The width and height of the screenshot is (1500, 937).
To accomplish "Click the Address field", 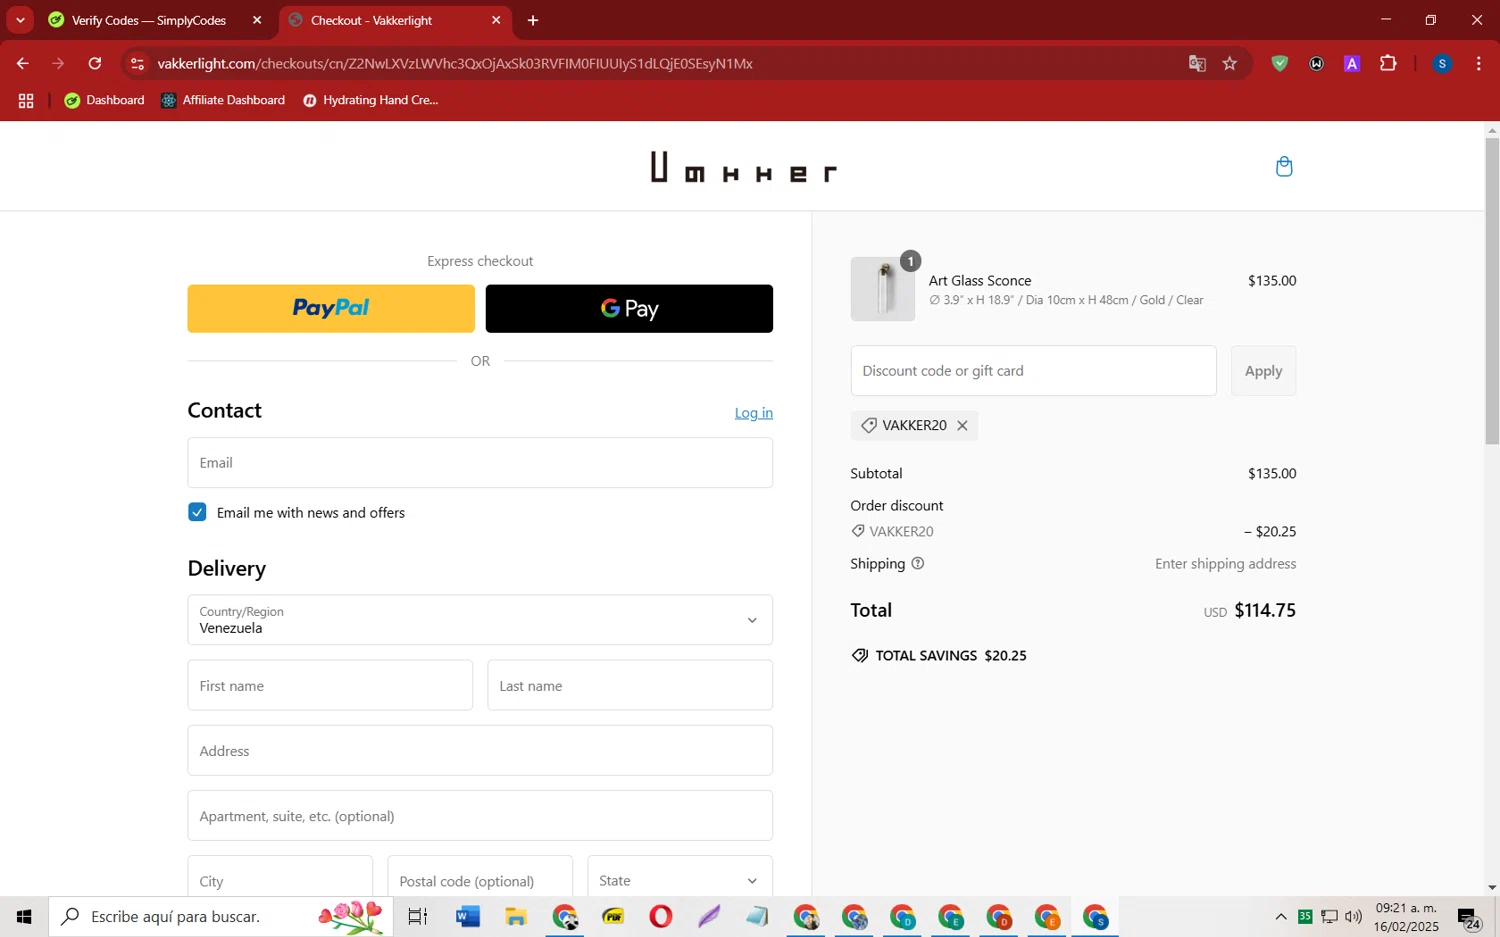I will [480, 750].
